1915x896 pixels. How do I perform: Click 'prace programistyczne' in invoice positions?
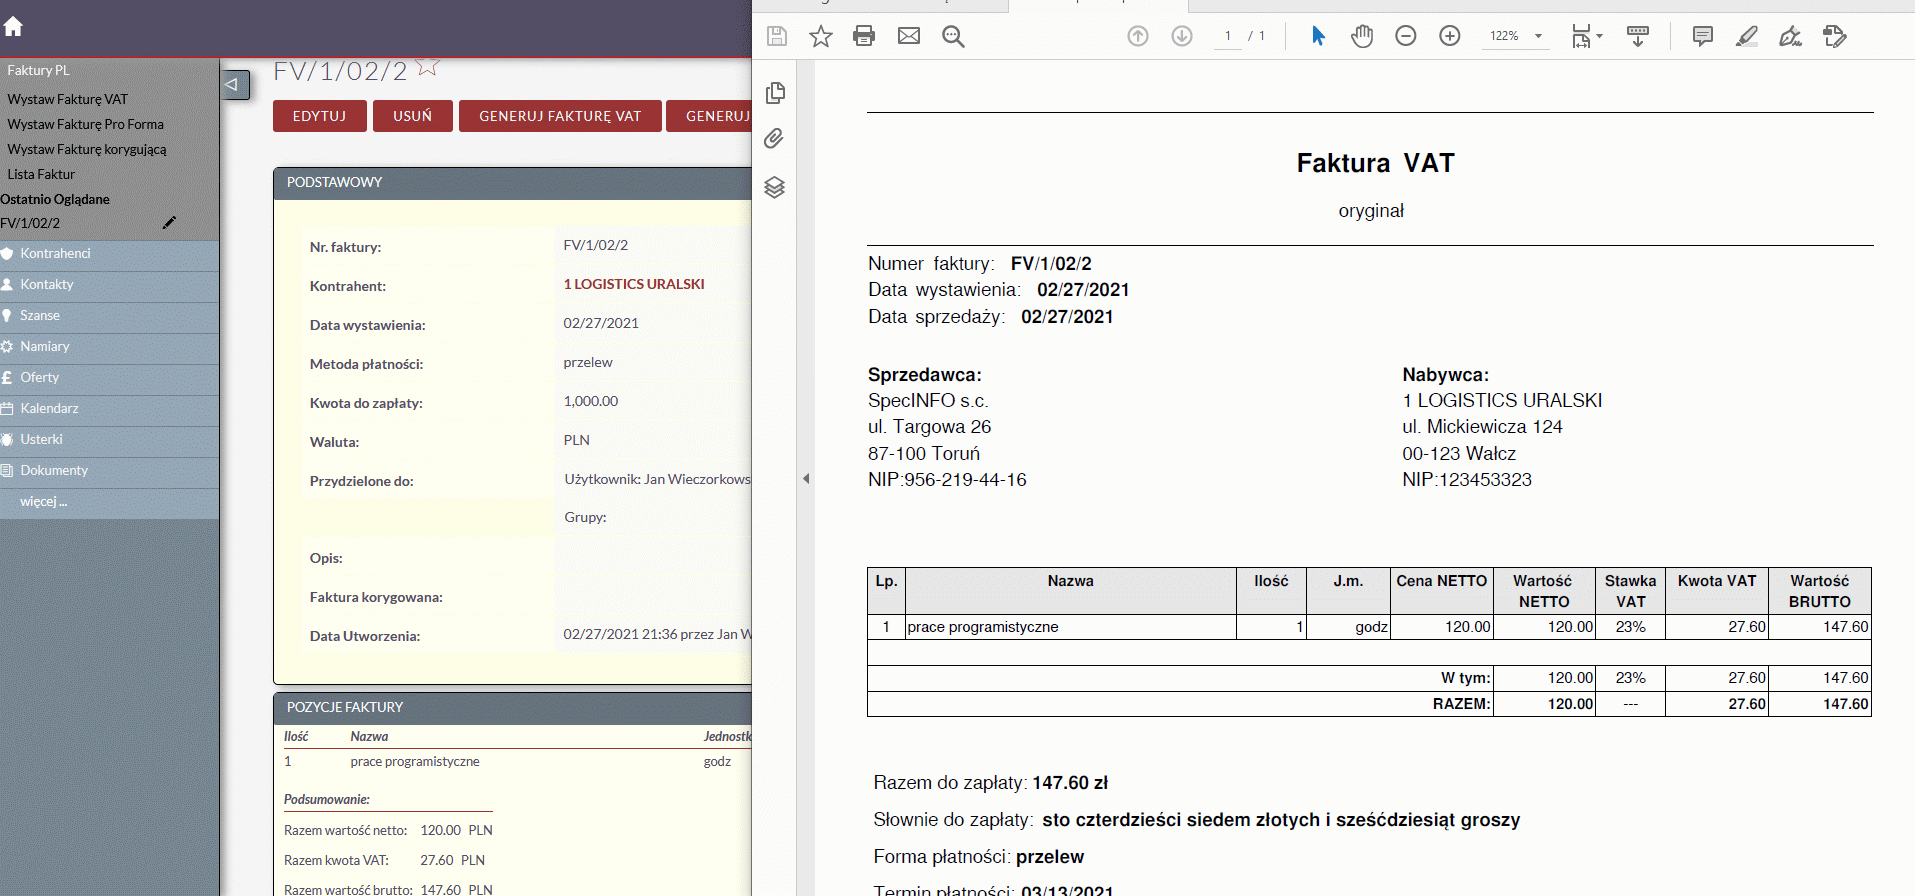click(415, 762)
